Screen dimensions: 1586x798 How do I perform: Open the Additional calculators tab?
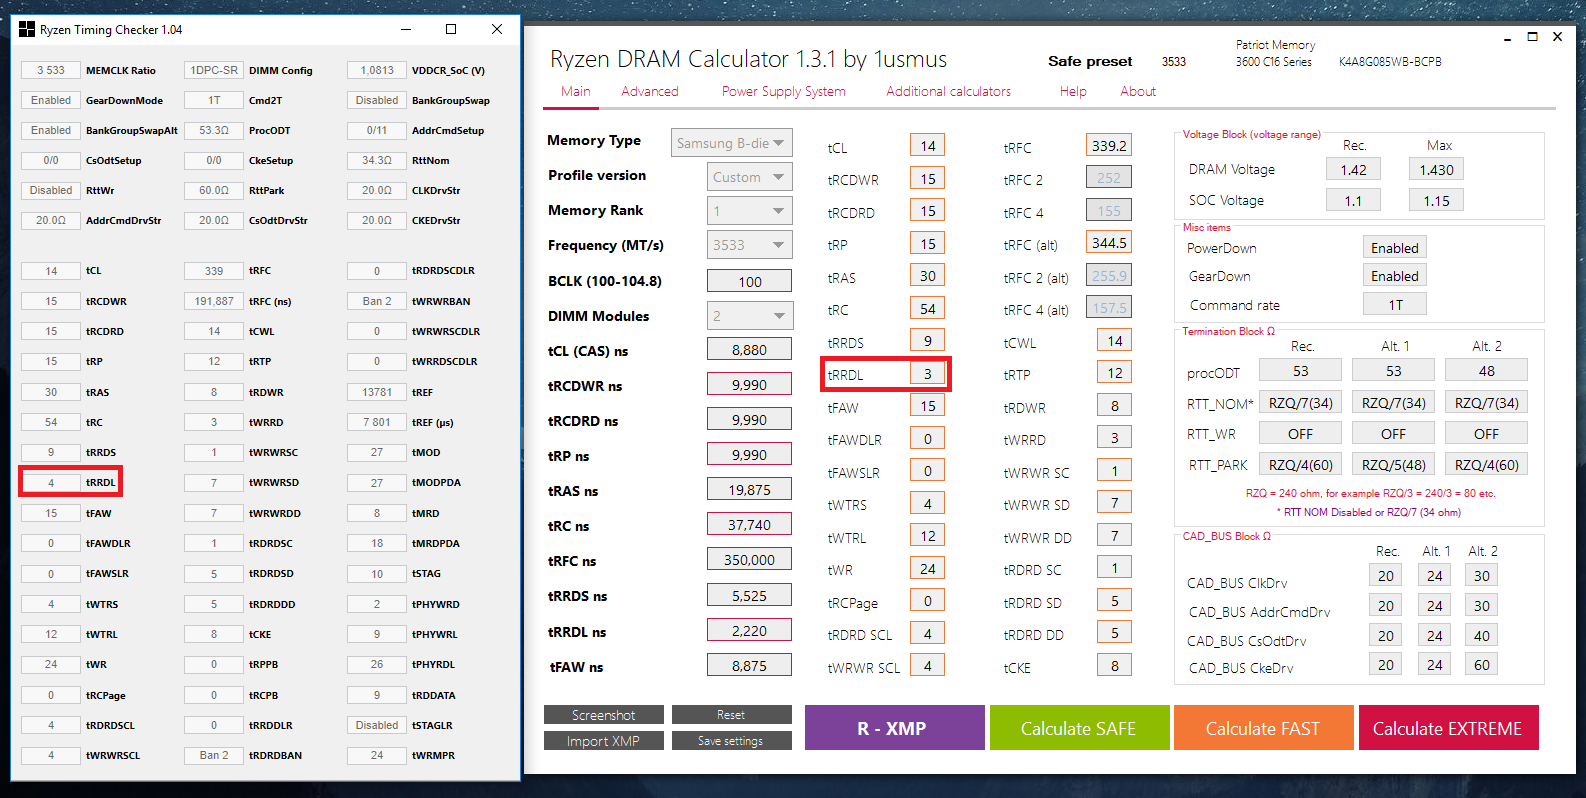pos(948,91)
